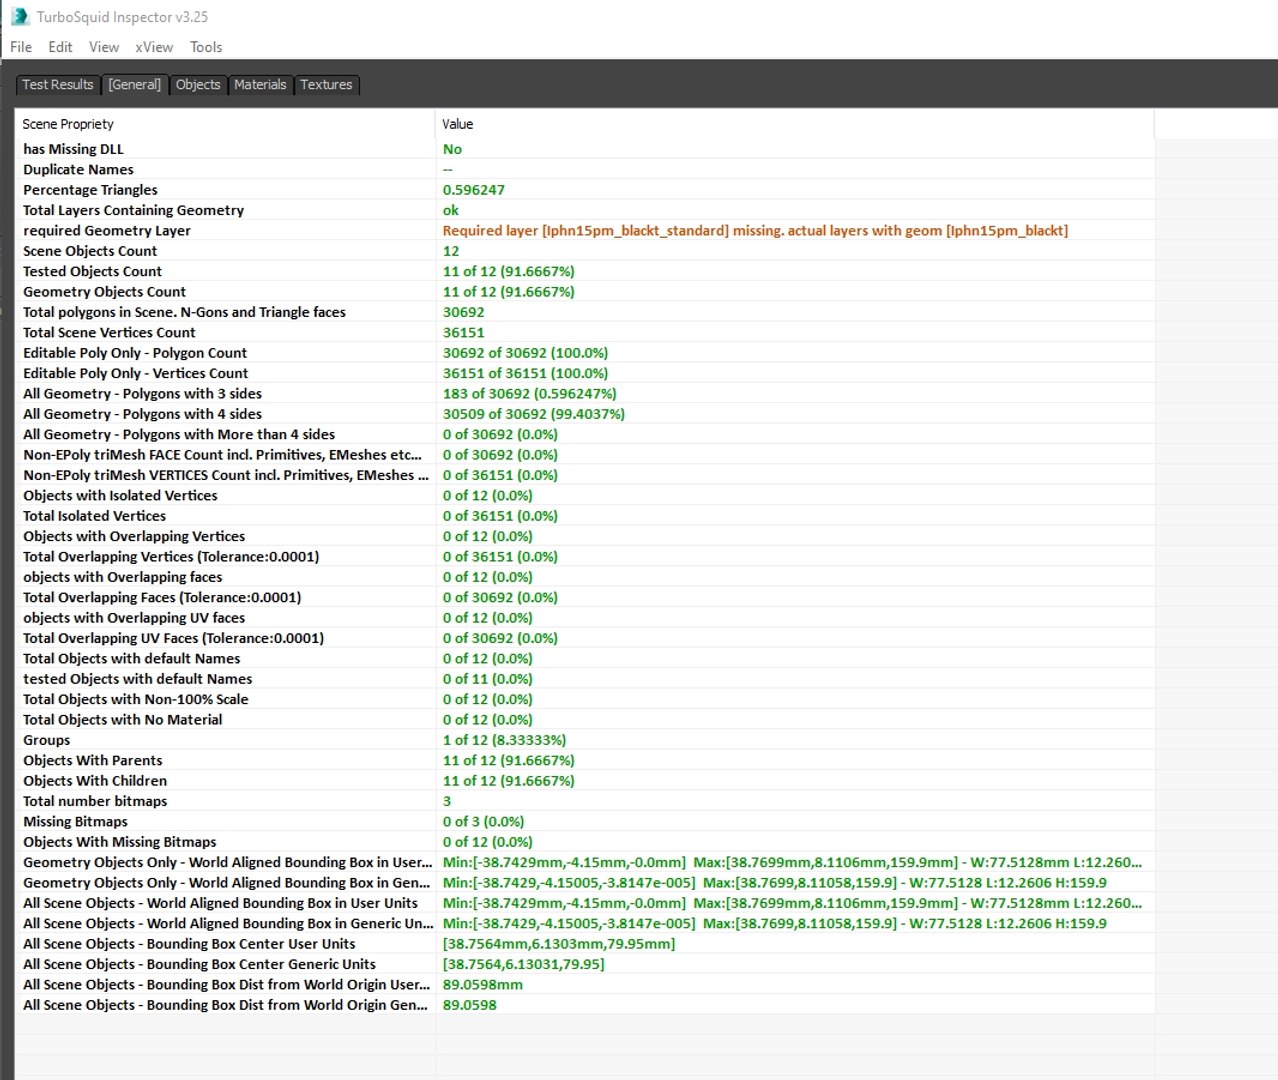Screen dimensions: 1278x1080
Task: Select Objects With Parents row
Action: 585,761
